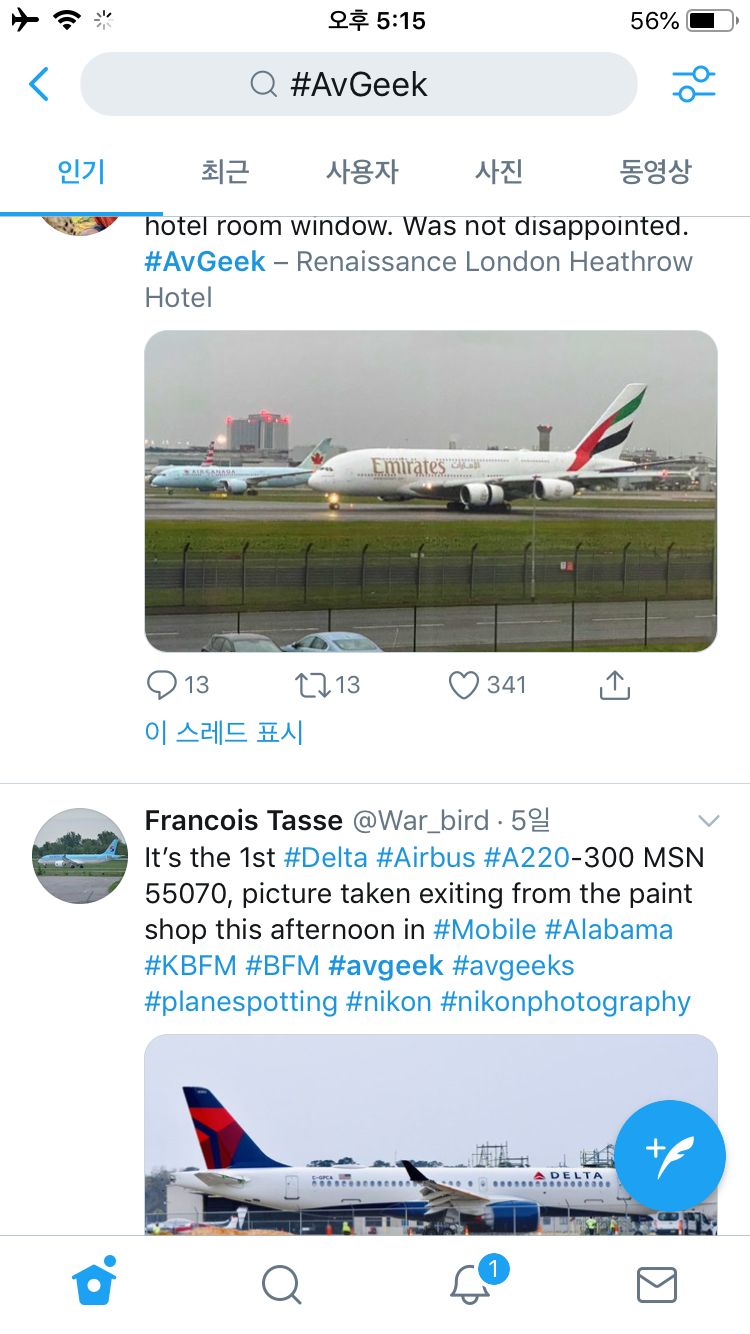Viewport: 750px width, 1334px height.
Task: Tap the back arrow icon
Action: pos(39,85)
